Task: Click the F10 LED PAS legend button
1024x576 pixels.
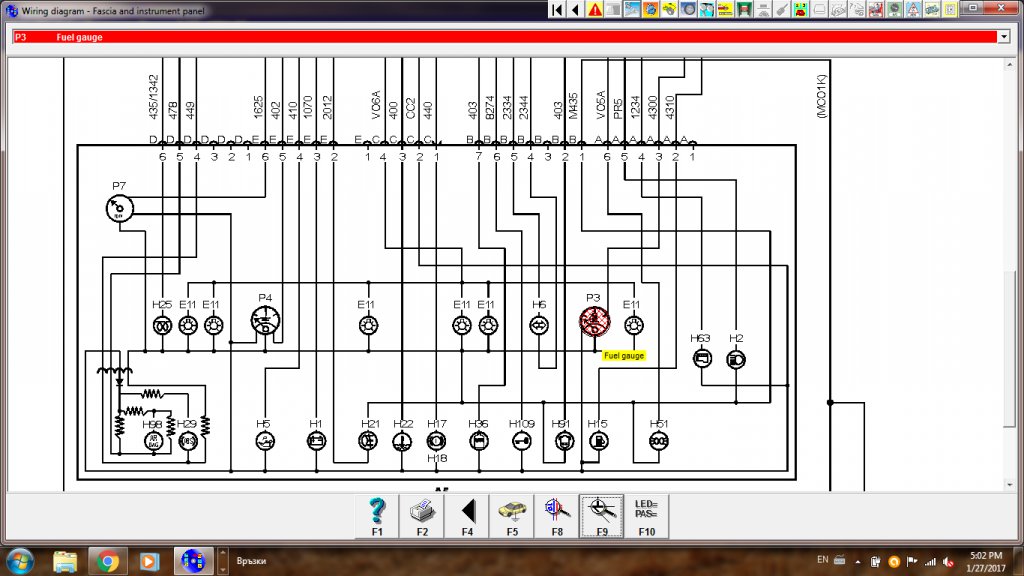Action: pyautogui.click(x=647, y=516)
